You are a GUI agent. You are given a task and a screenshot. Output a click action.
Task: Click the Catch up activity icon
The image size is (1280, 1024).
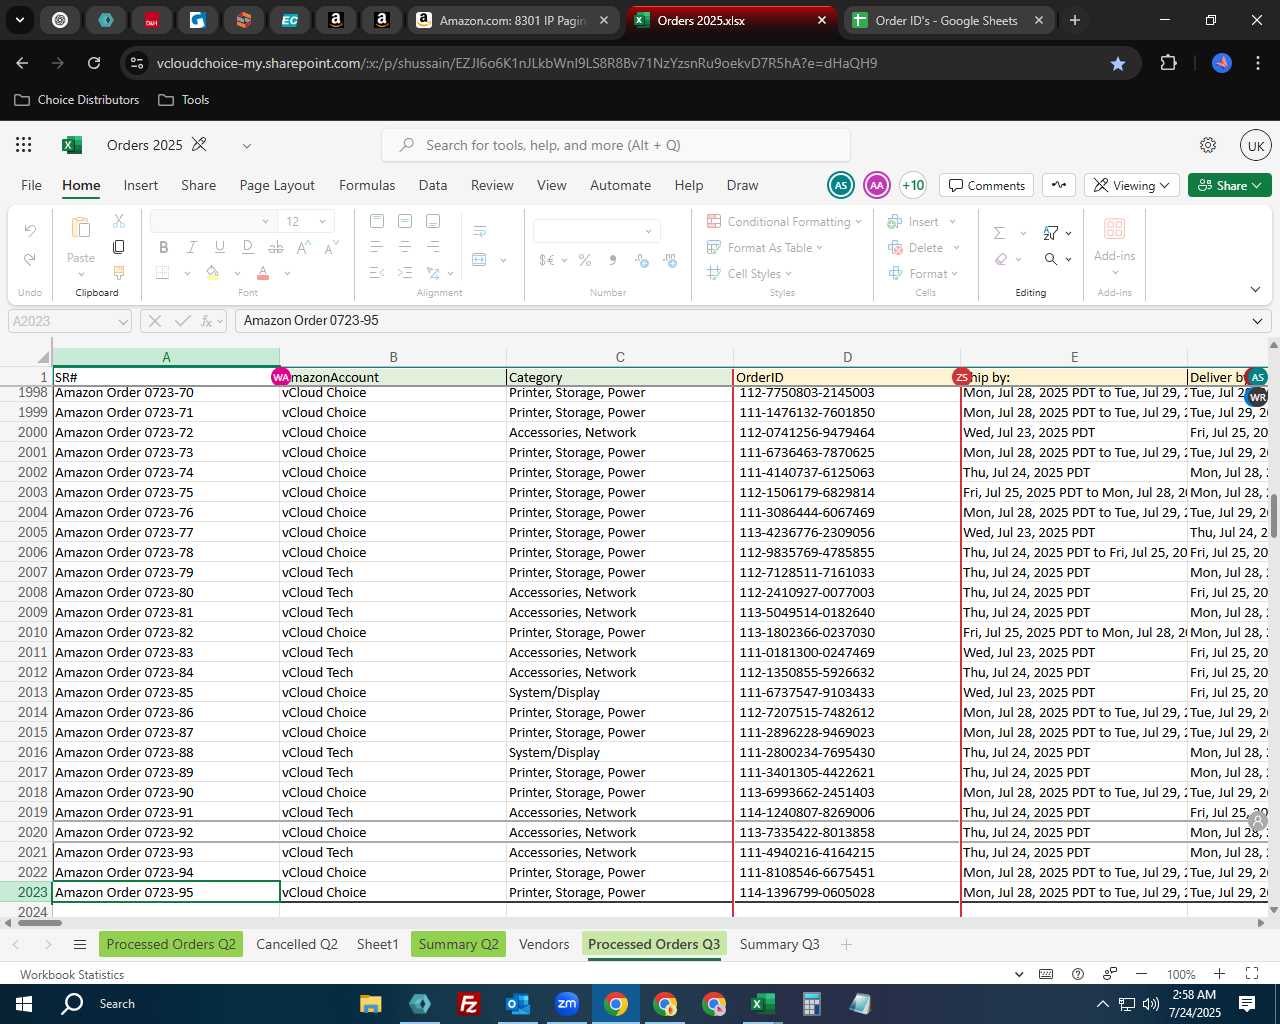coord(1059,185)
